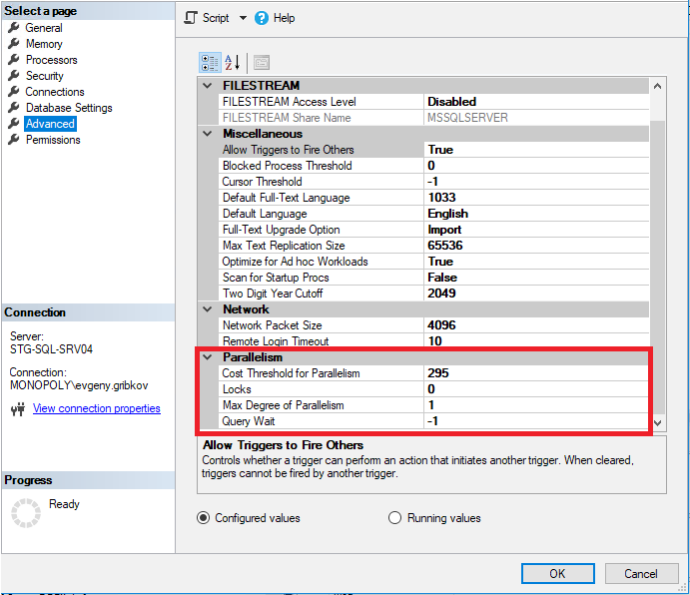Edit Max Degree of Parallelism value

pos(536,405)
